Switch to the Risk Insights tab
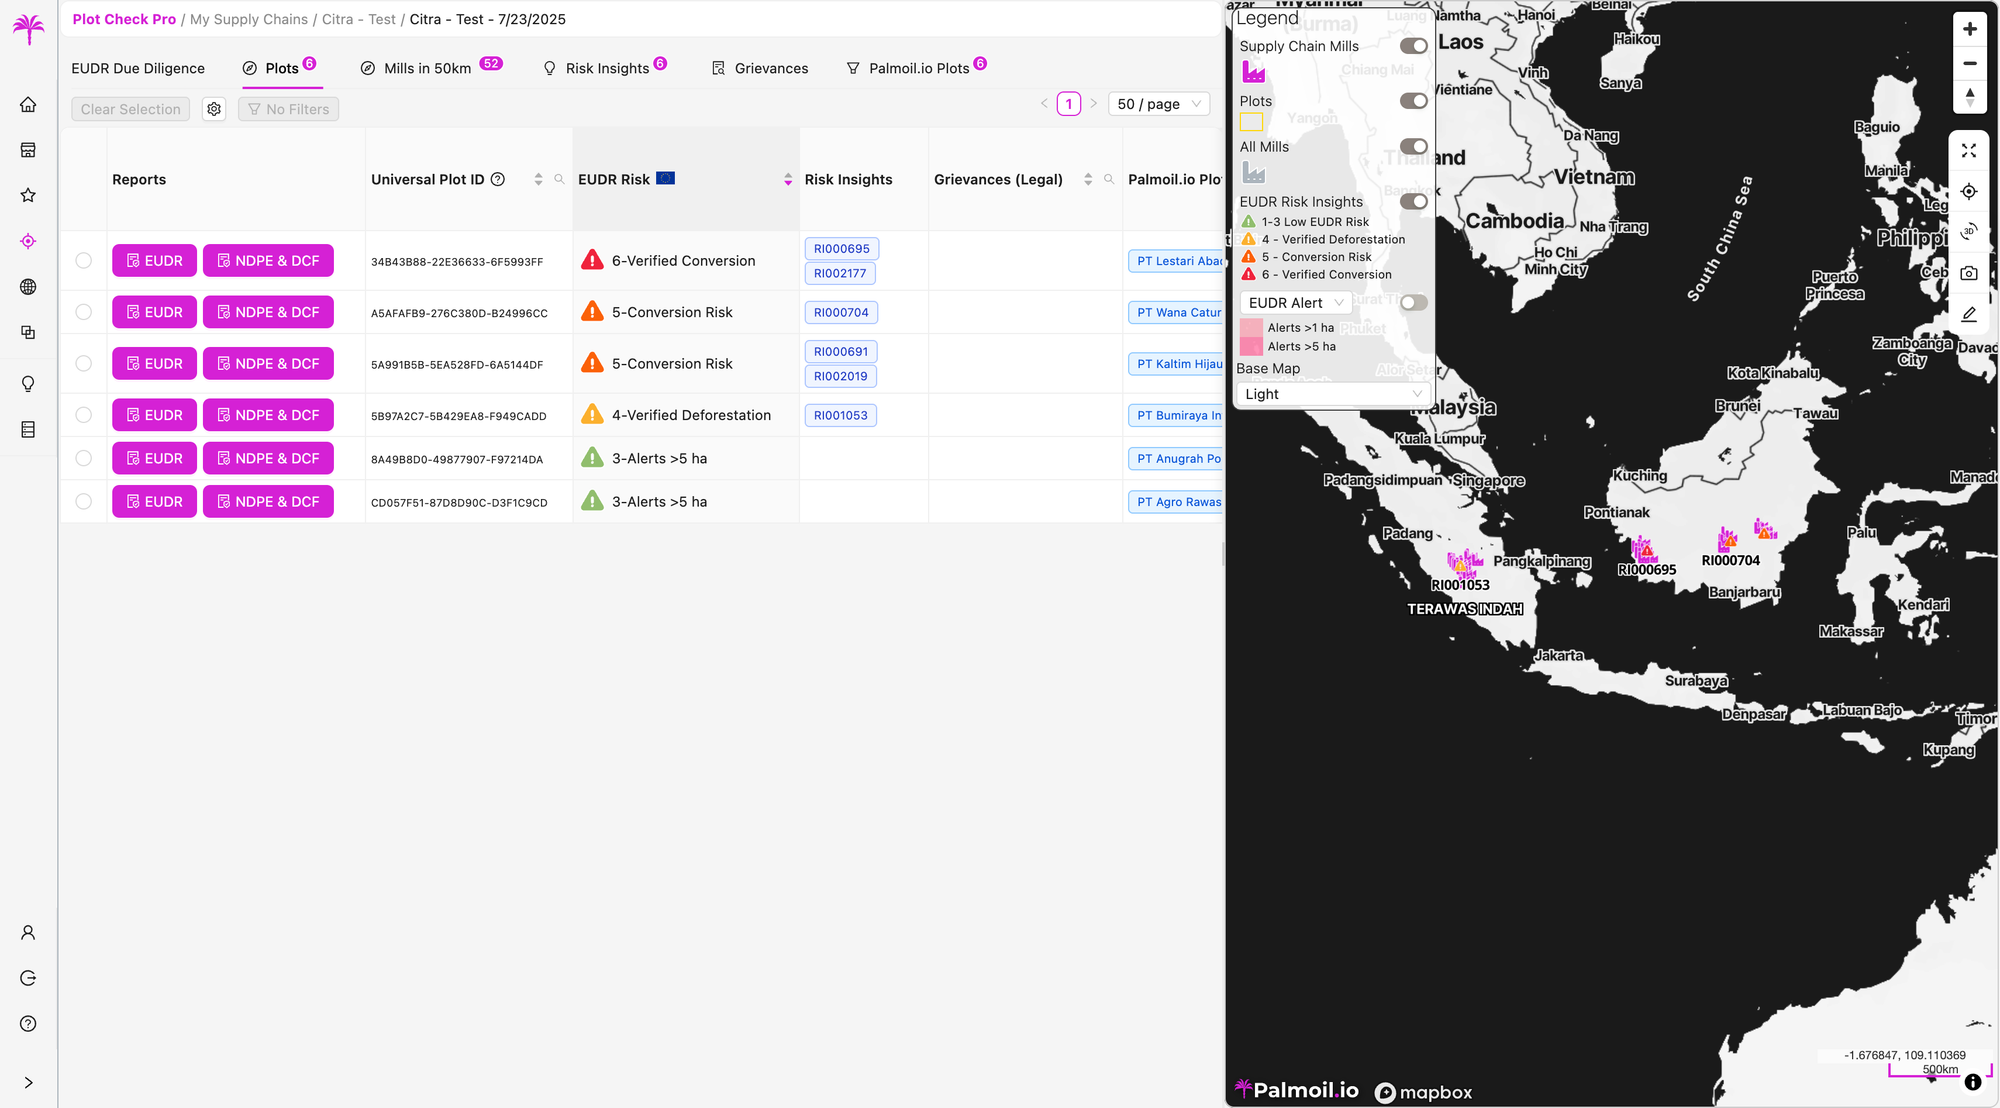2000x1108 pixels. click(604, 68)
